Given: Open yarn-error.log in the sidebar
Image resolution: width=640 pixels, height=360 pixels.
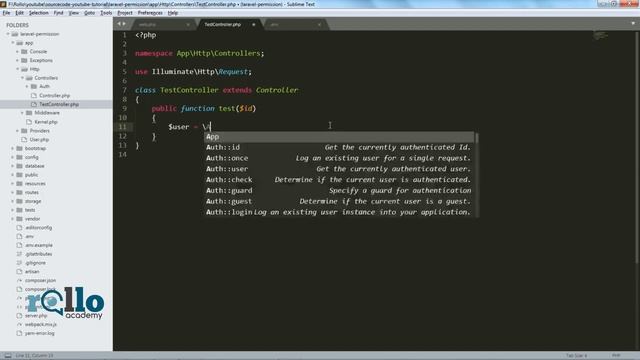Looking at the screenshot, I should pyautogui.click(x=40, y=333).
